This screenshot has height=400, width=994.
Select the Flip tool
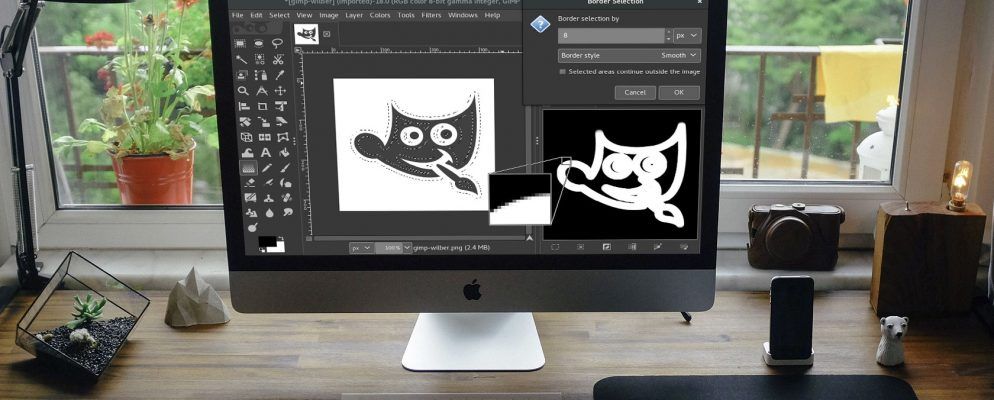(x=264, y=138)
